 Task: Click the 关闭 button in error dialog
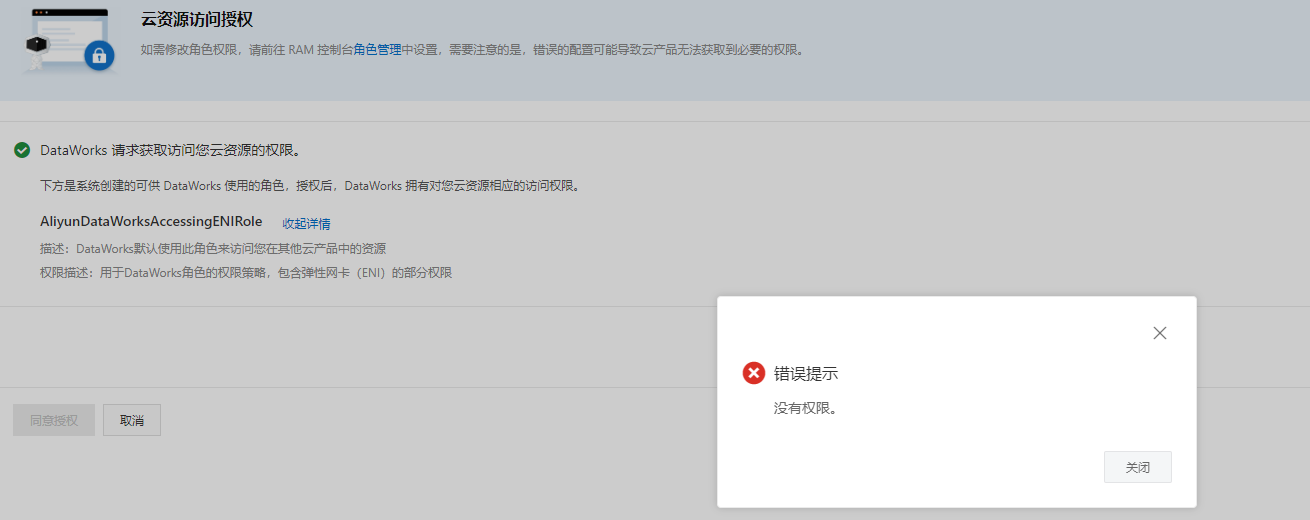[1137, 467]
